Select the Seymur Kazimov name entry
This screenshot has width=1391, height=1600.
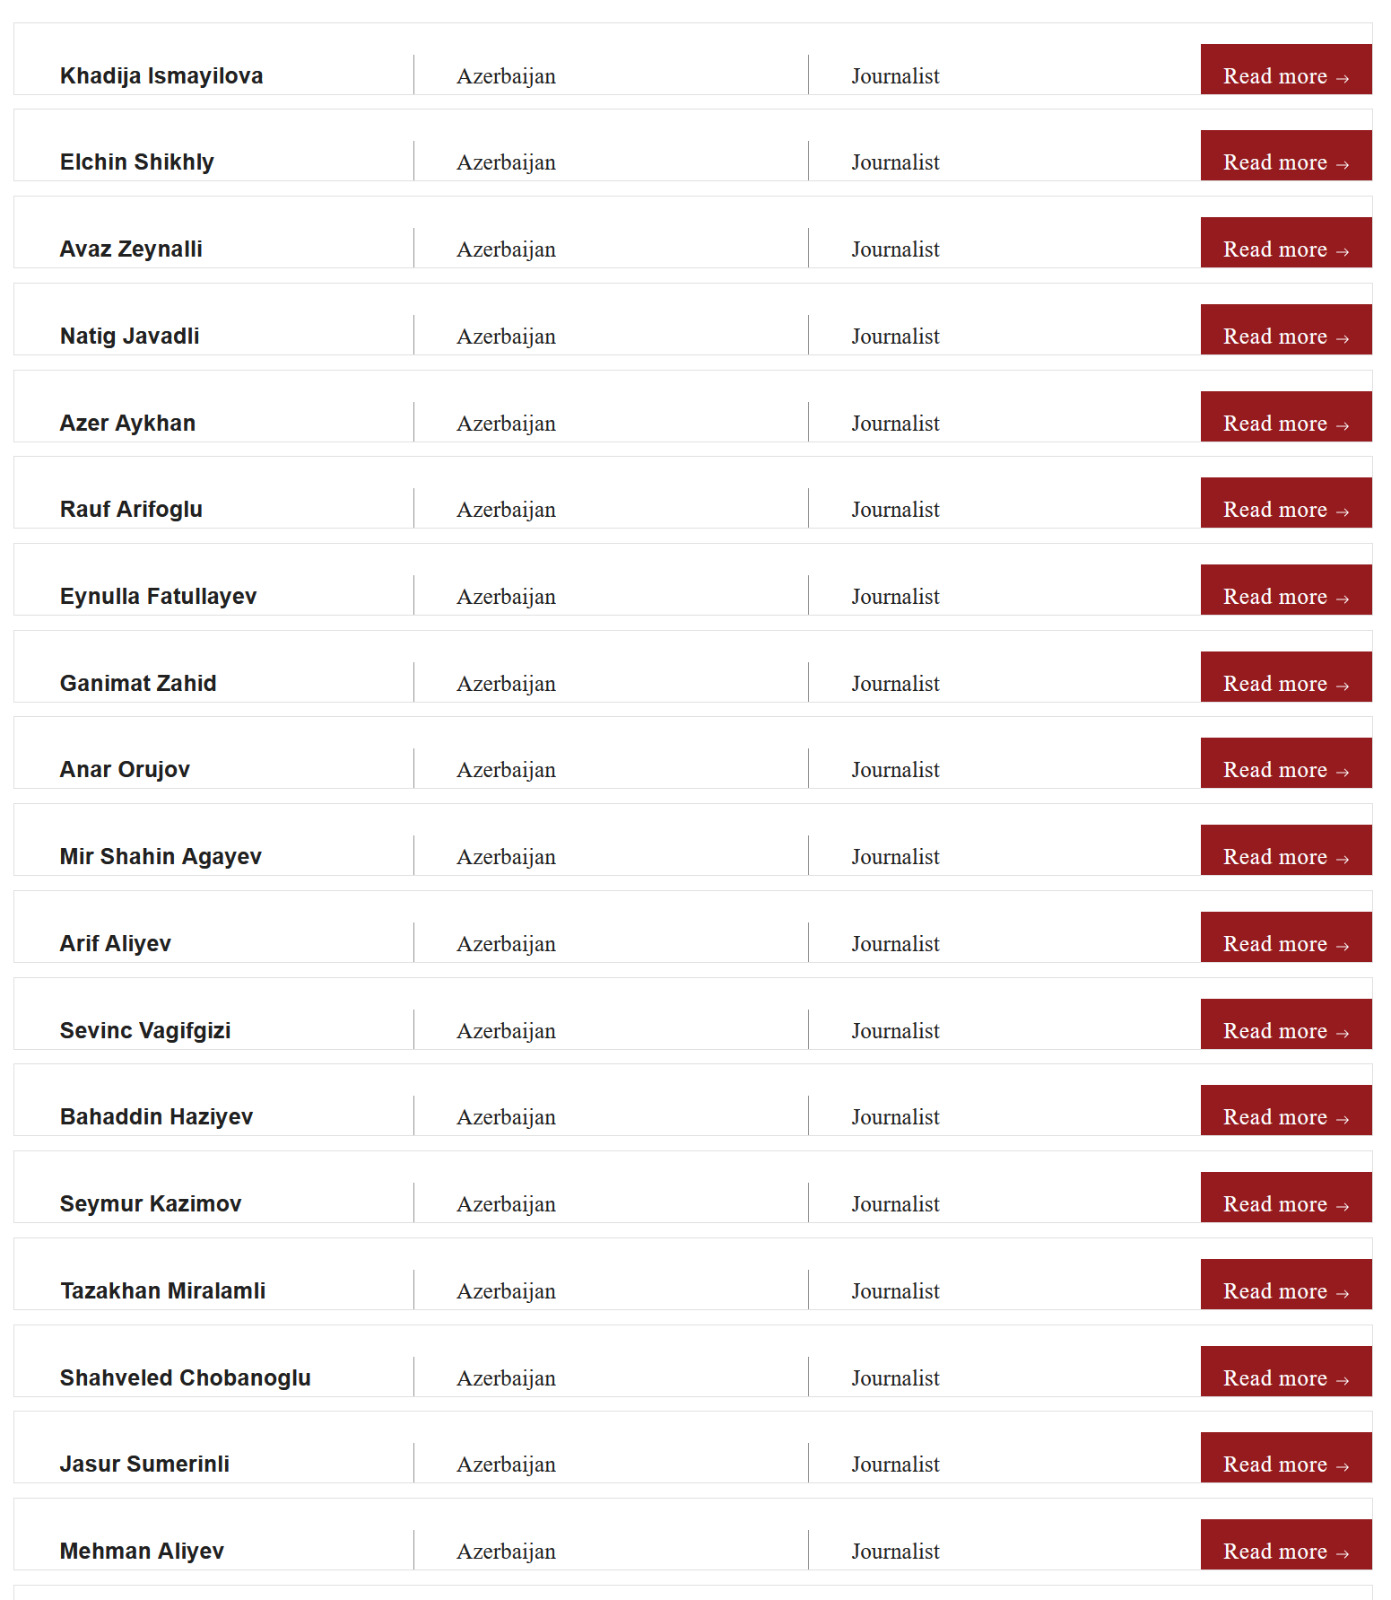coord(150,1204)
